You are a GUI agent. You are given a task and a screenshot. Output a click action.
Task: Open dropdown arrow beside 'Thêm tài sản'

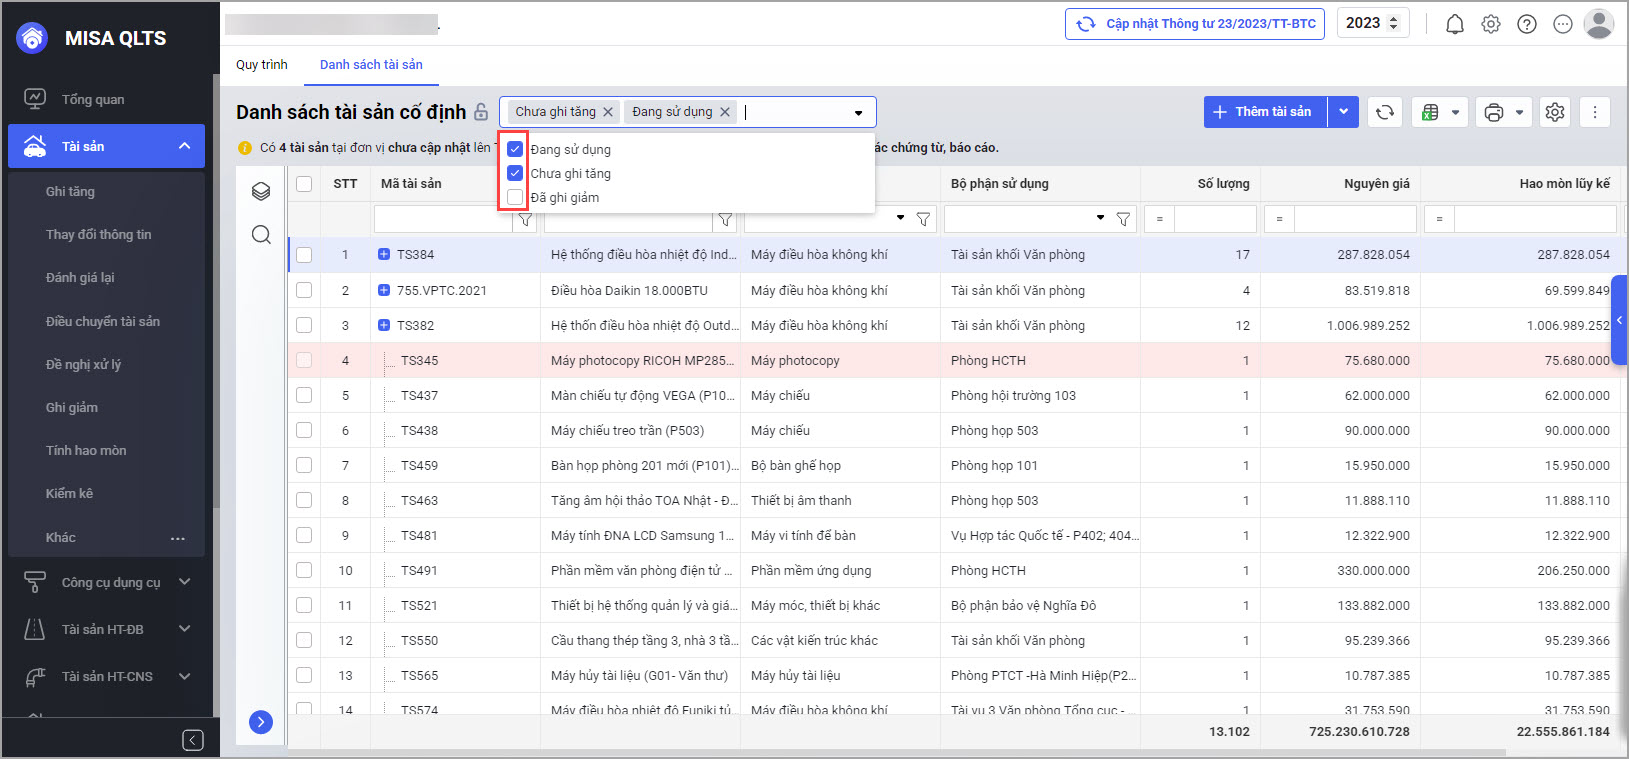pos(1343,112)
